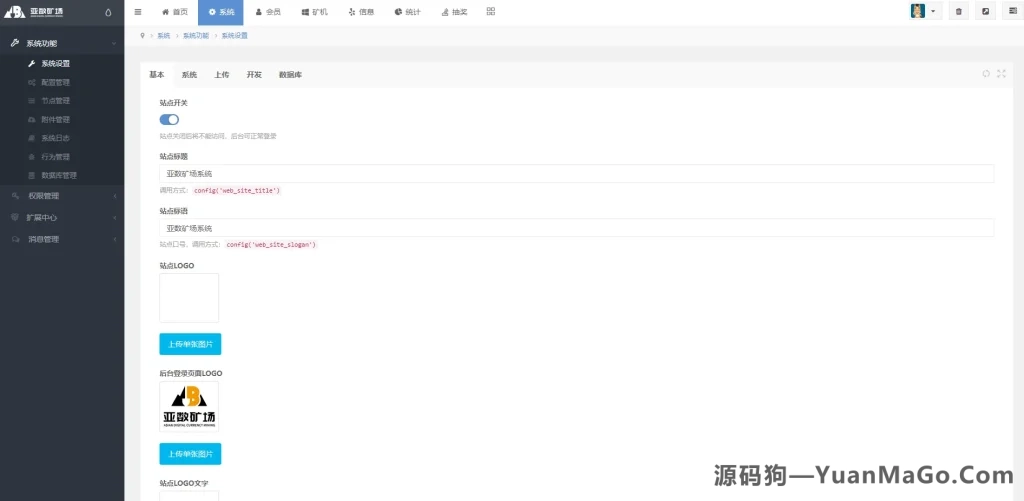Switch to the 开发 settings tab

tap(254, 74)
